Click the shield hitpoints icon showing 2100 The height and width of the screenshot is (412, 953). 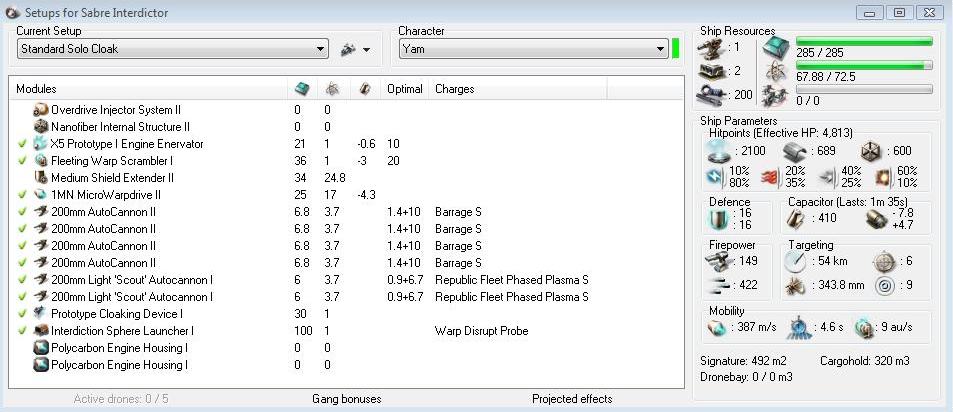pos(719,151)
